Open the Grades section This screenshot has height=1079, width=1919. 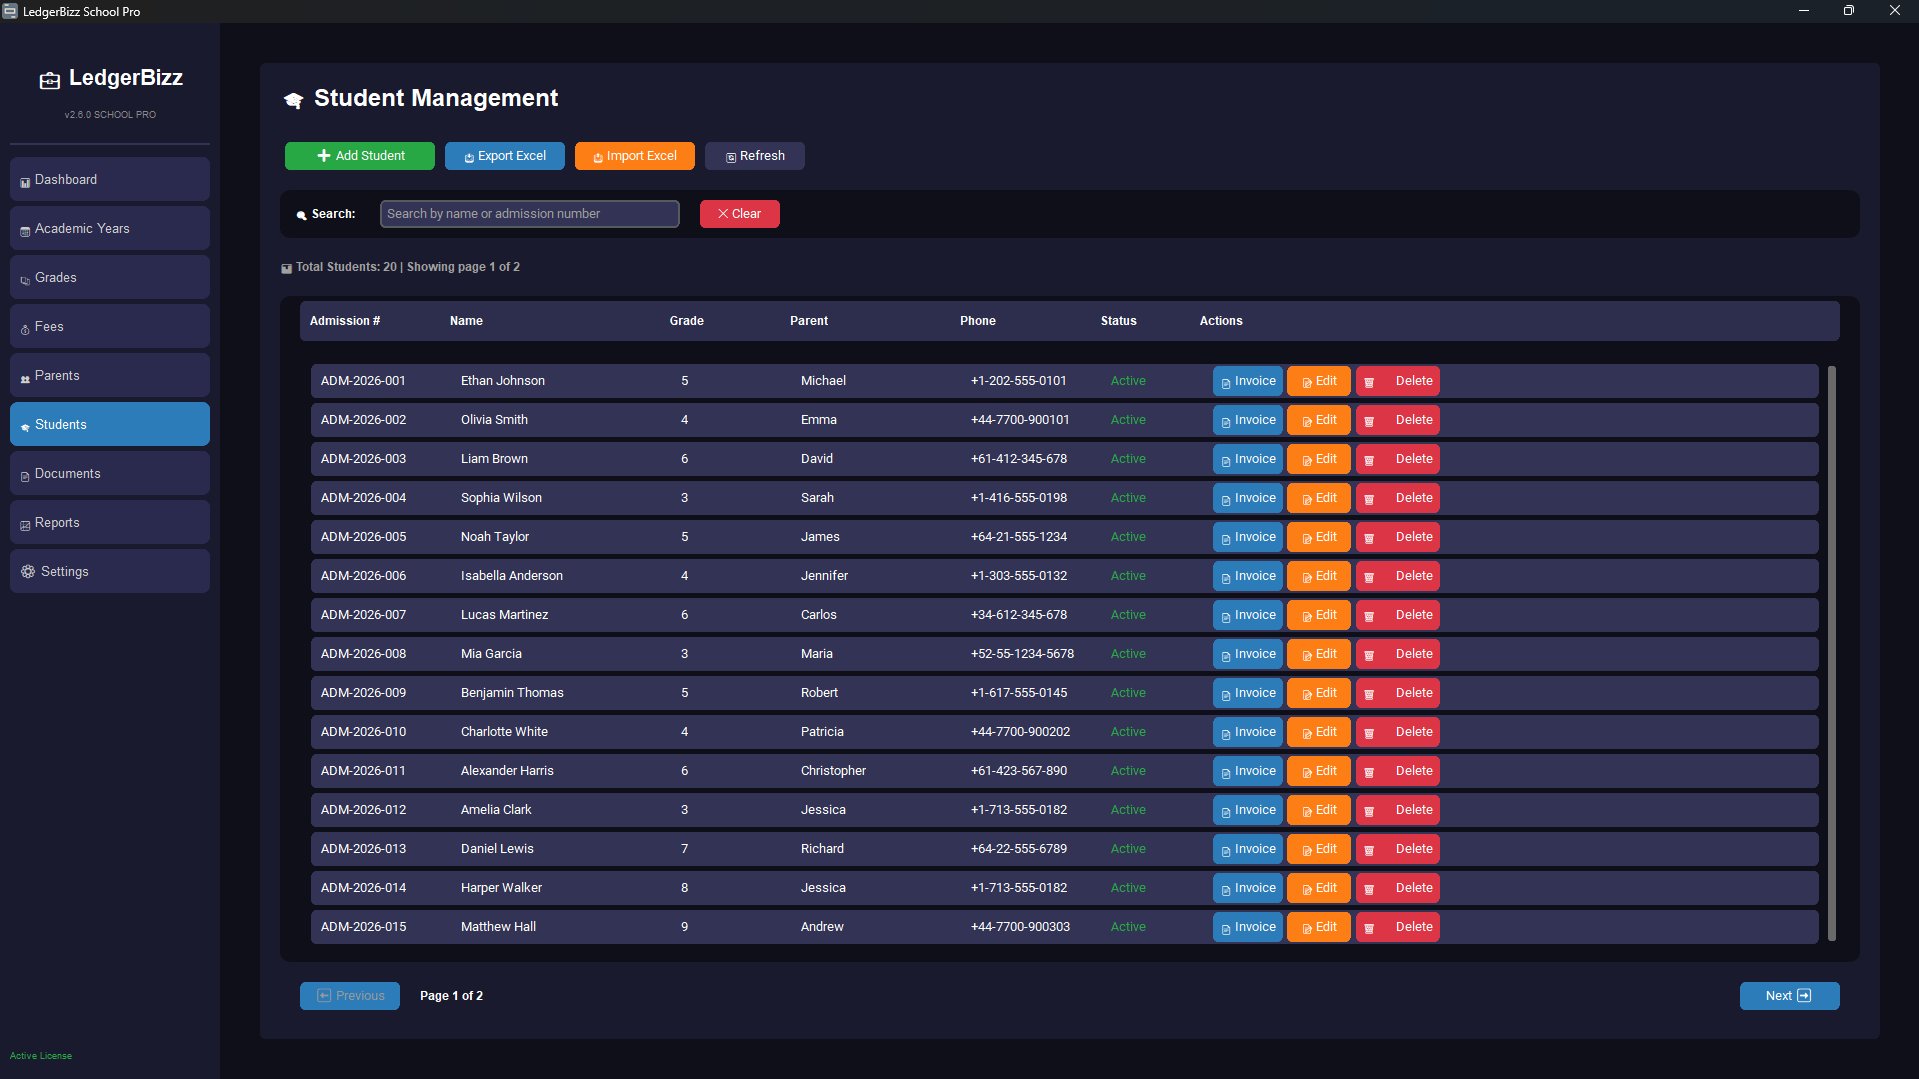click(x=110, y=278)
